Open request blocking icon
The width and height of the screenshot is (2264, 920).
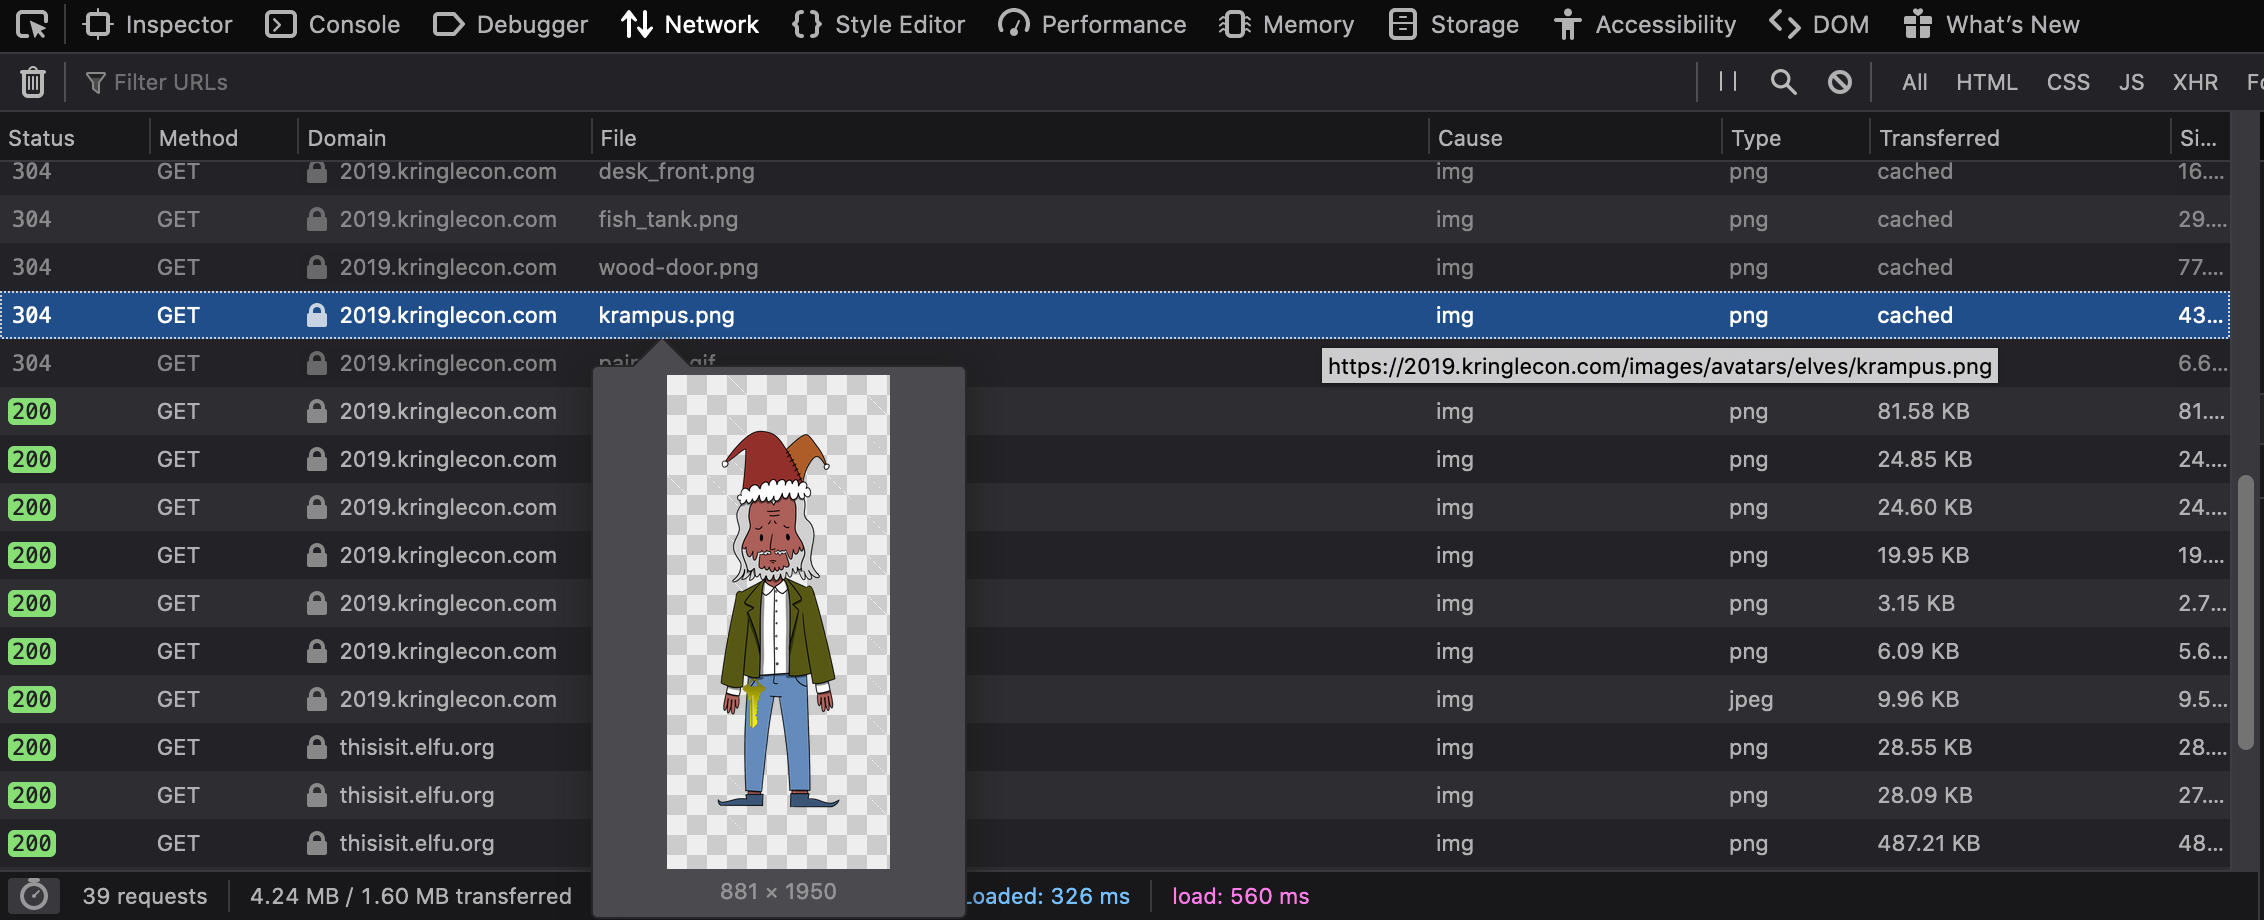click(1840, 82)
